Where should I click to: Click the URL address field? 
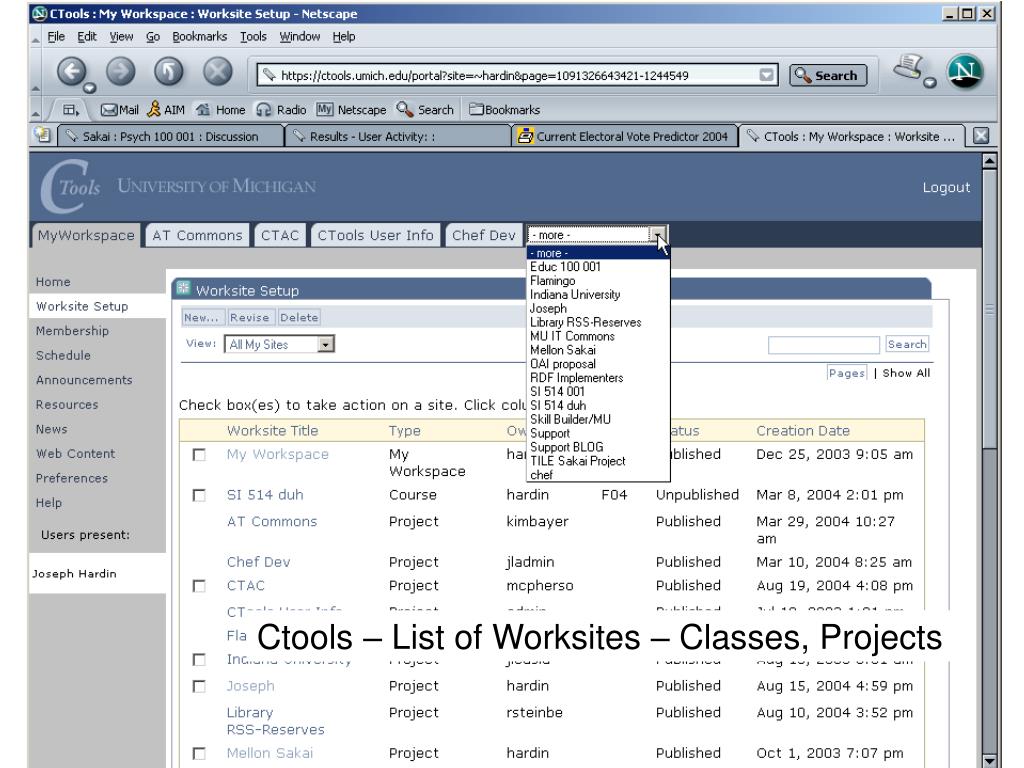tap(519, 76)
